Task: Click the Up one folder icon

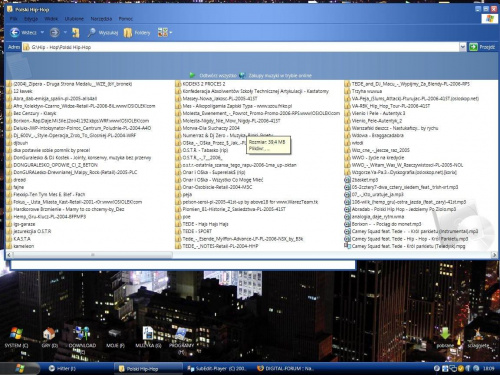Action: [76, 32]
